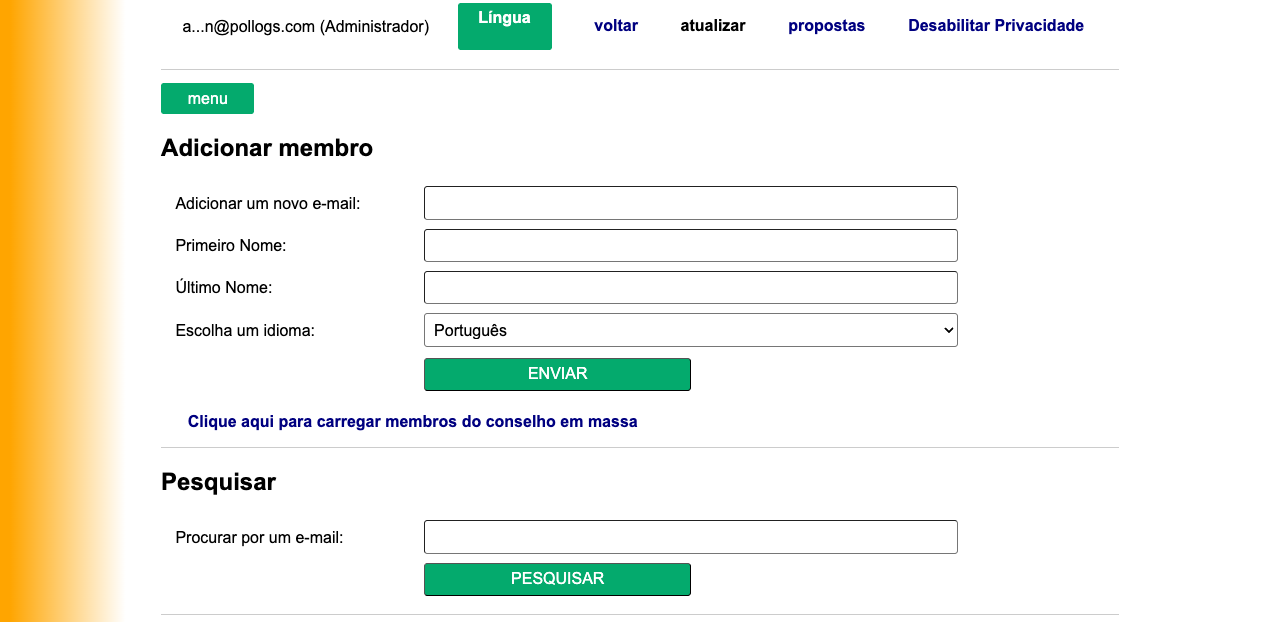Click the Último Nome text field
Image resolution: width=1281 pixels, height=622 pixels.
tap(691, 287)
